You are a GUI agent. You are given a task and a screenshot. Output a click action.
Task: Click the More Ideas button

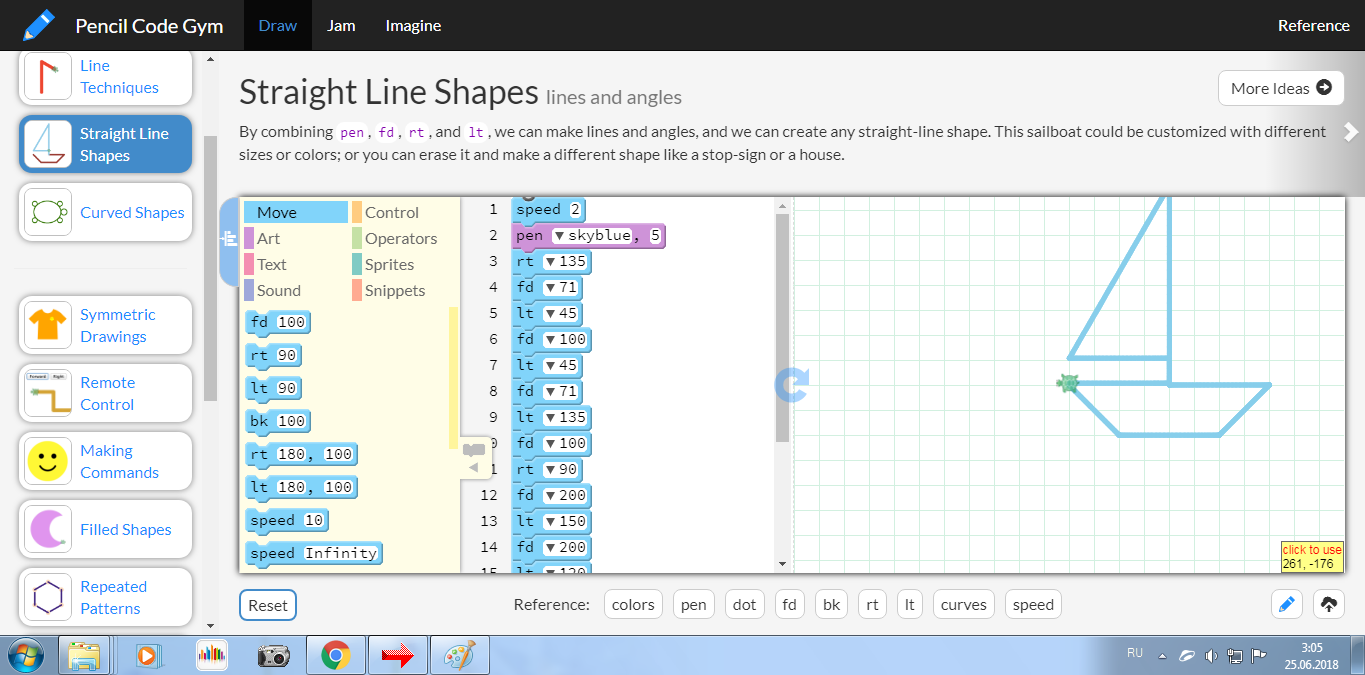pyautogui.click(x=1281, y=88)
